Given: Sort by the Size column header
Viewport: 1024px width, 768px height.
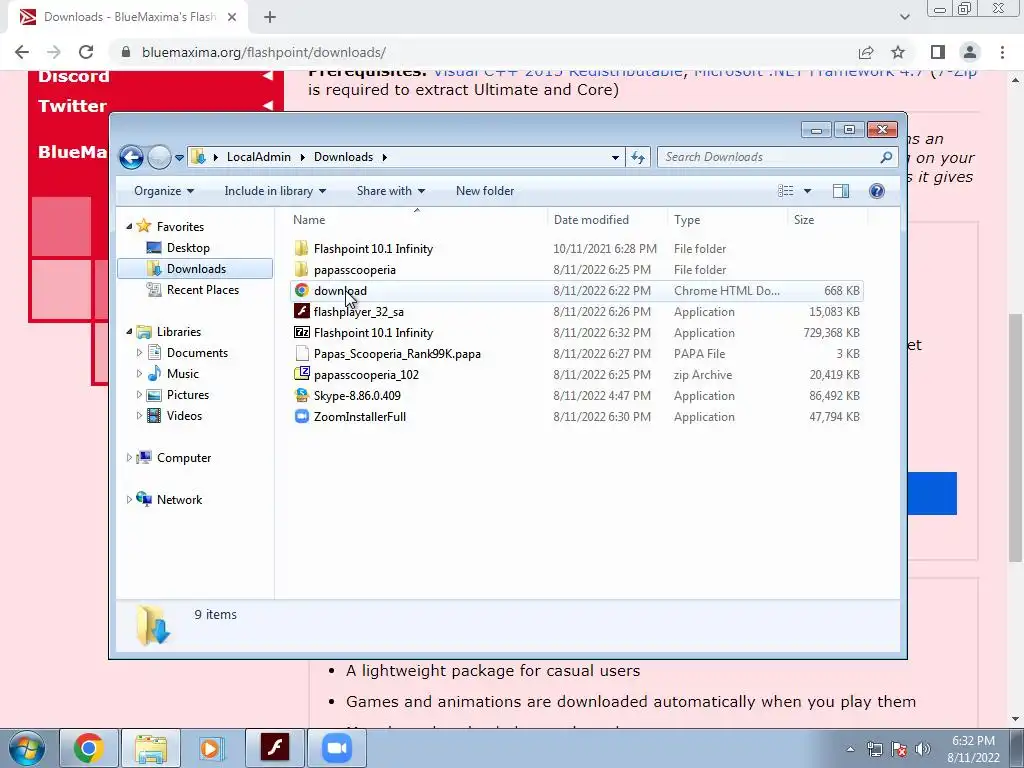Looking at the screenshot, I should pos(804,220).
